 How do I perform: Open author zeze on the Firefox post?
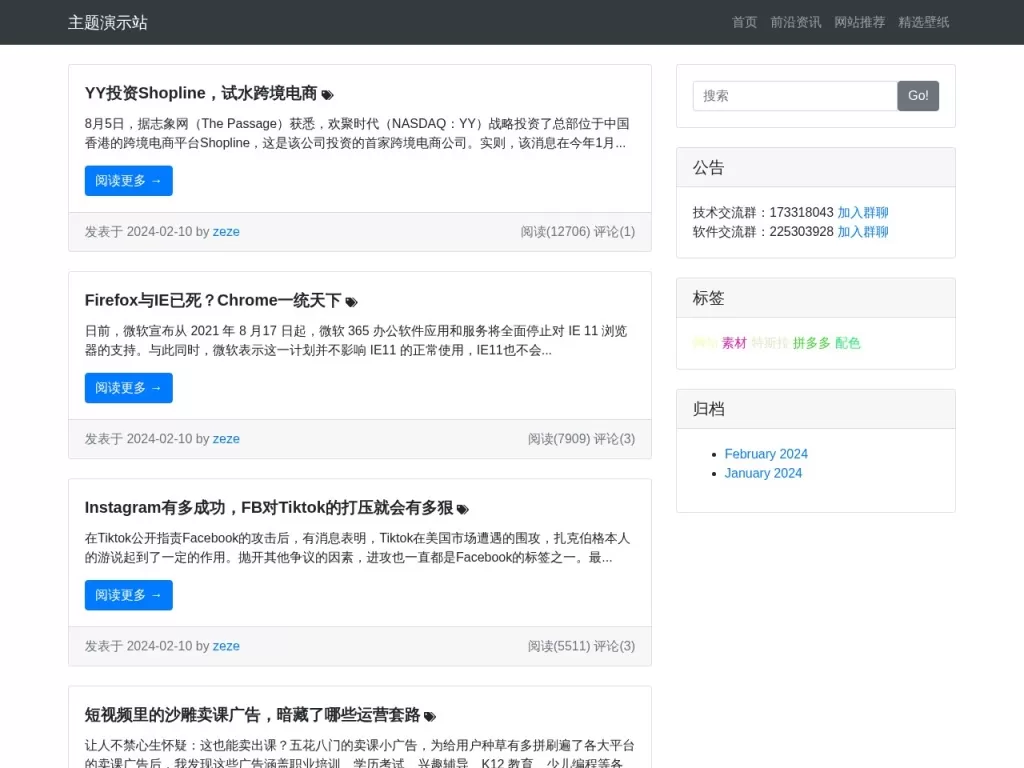(226, 439)
